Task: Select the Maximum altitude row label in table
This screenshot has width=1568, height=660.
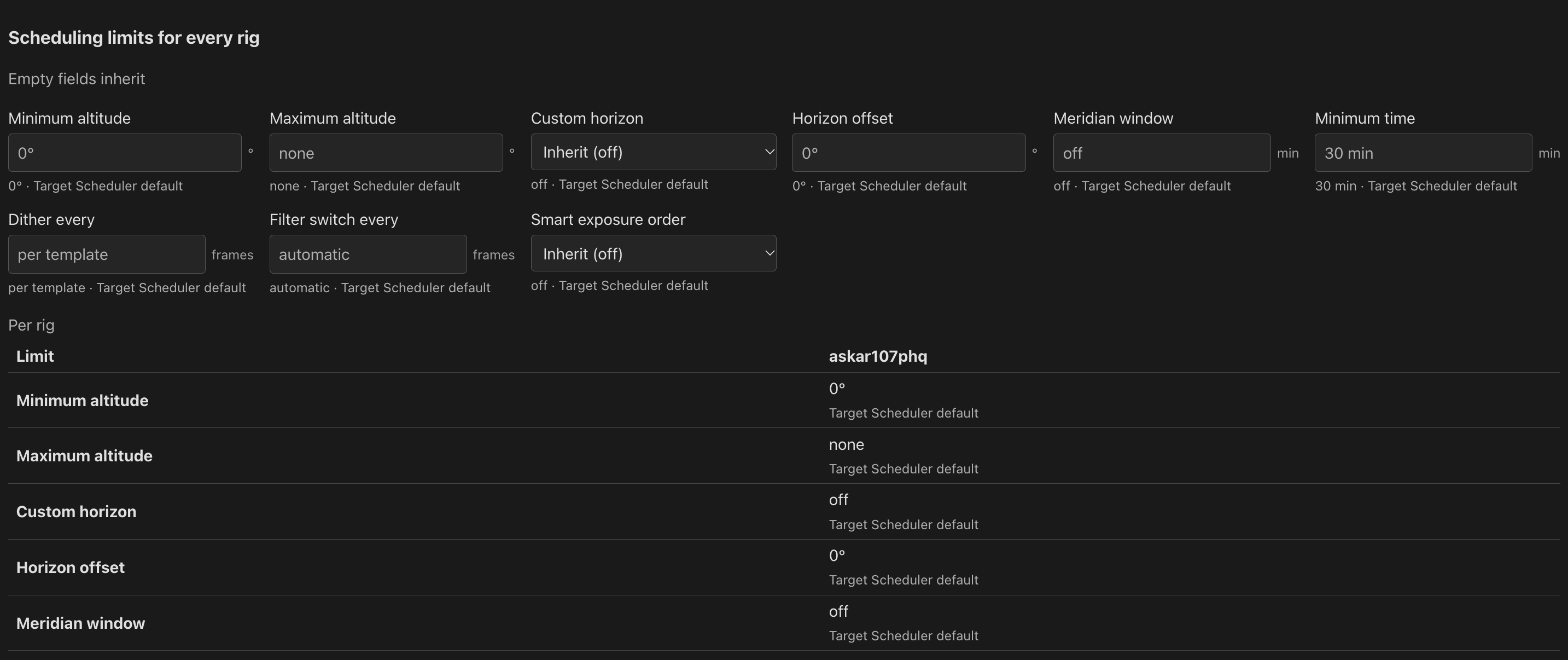Action: [84, 456]
